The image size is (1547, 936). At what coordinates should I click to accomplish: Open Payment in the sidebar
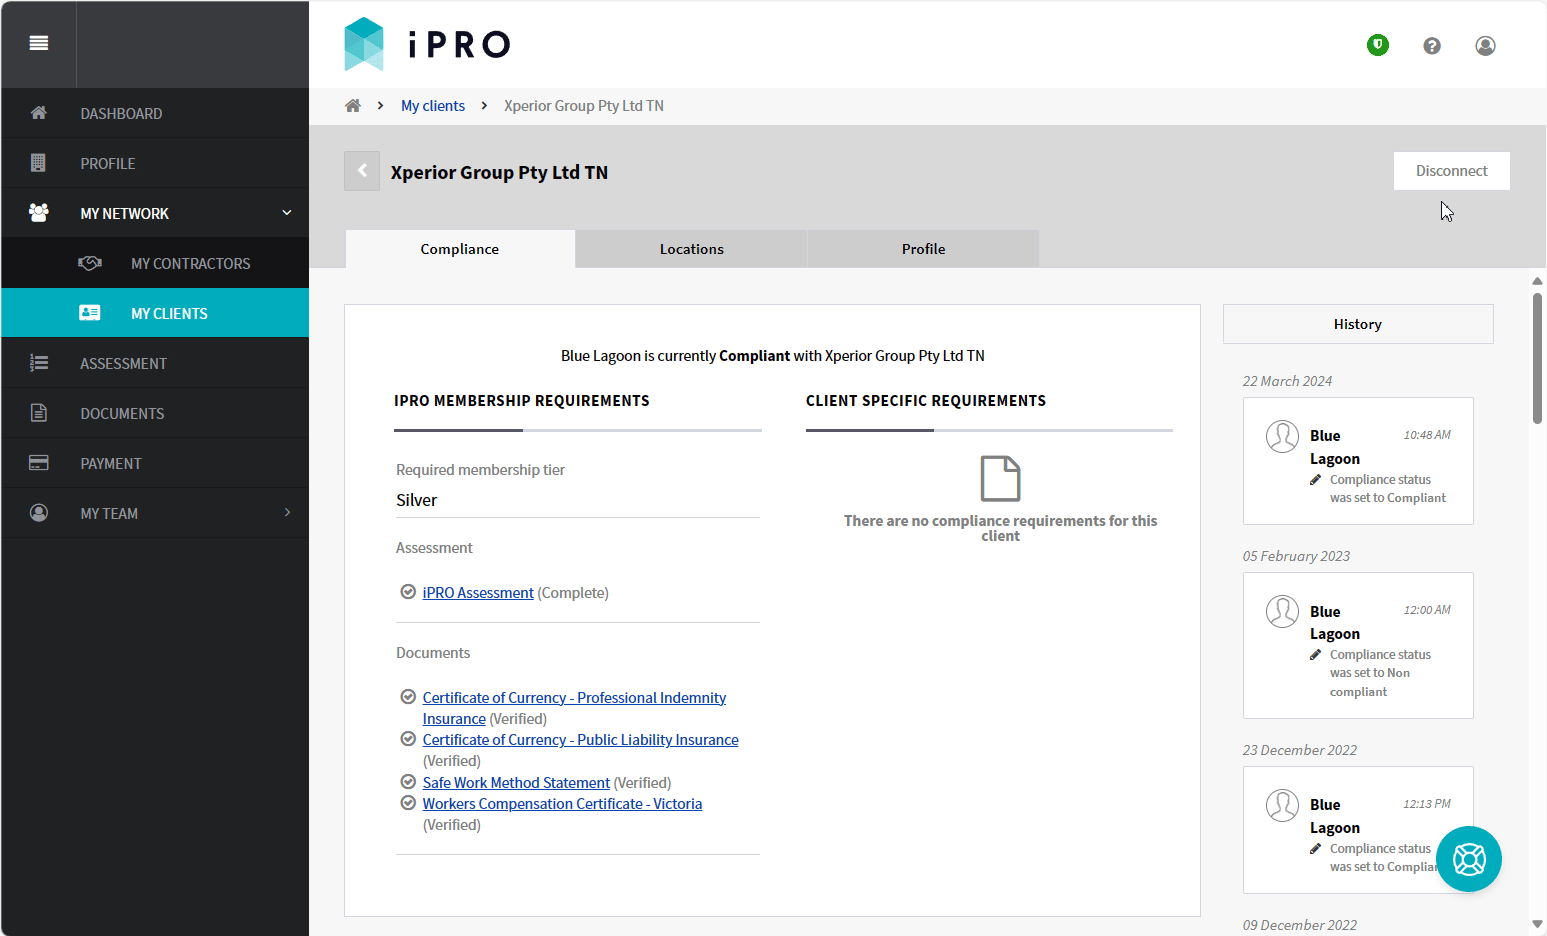[155, 463]
